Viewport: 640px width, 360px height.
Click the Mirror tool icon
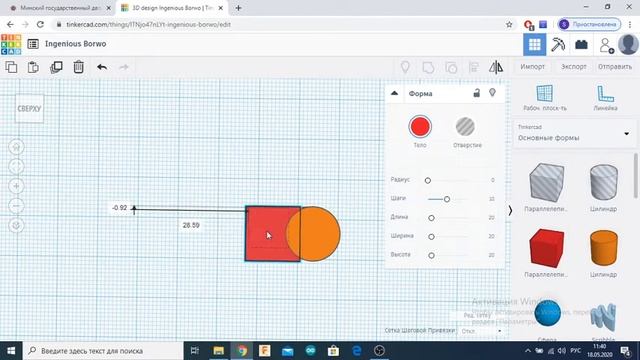point(496,67)
